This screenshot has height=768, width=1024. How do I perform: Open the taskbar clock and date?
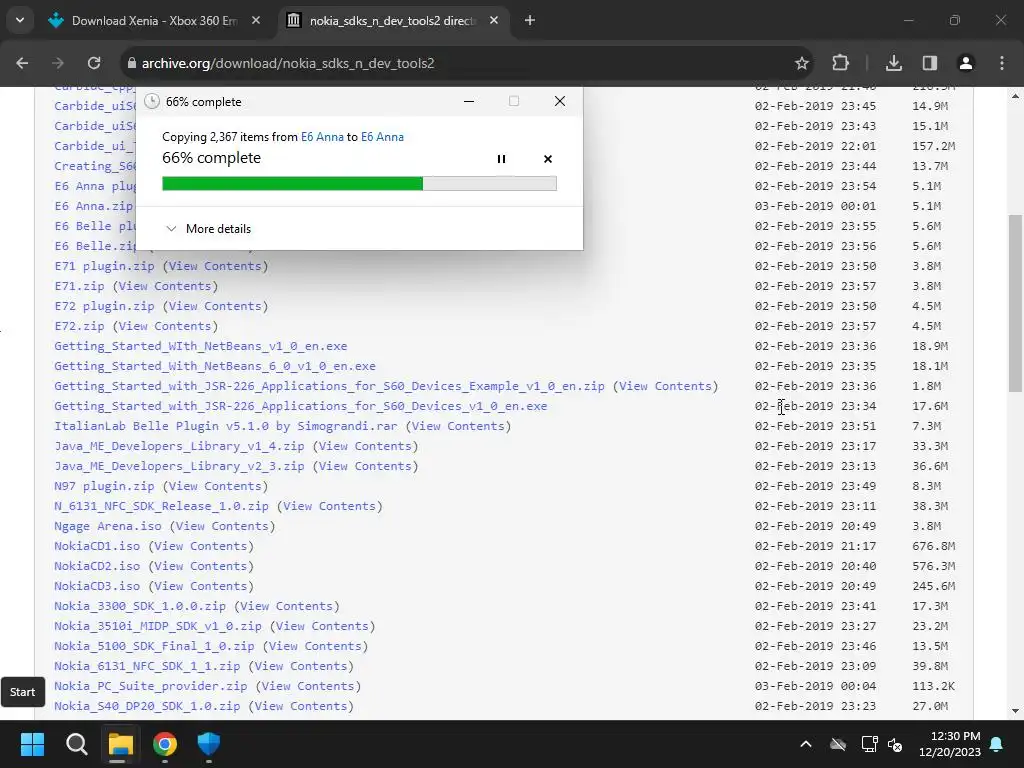coord(950,744)
